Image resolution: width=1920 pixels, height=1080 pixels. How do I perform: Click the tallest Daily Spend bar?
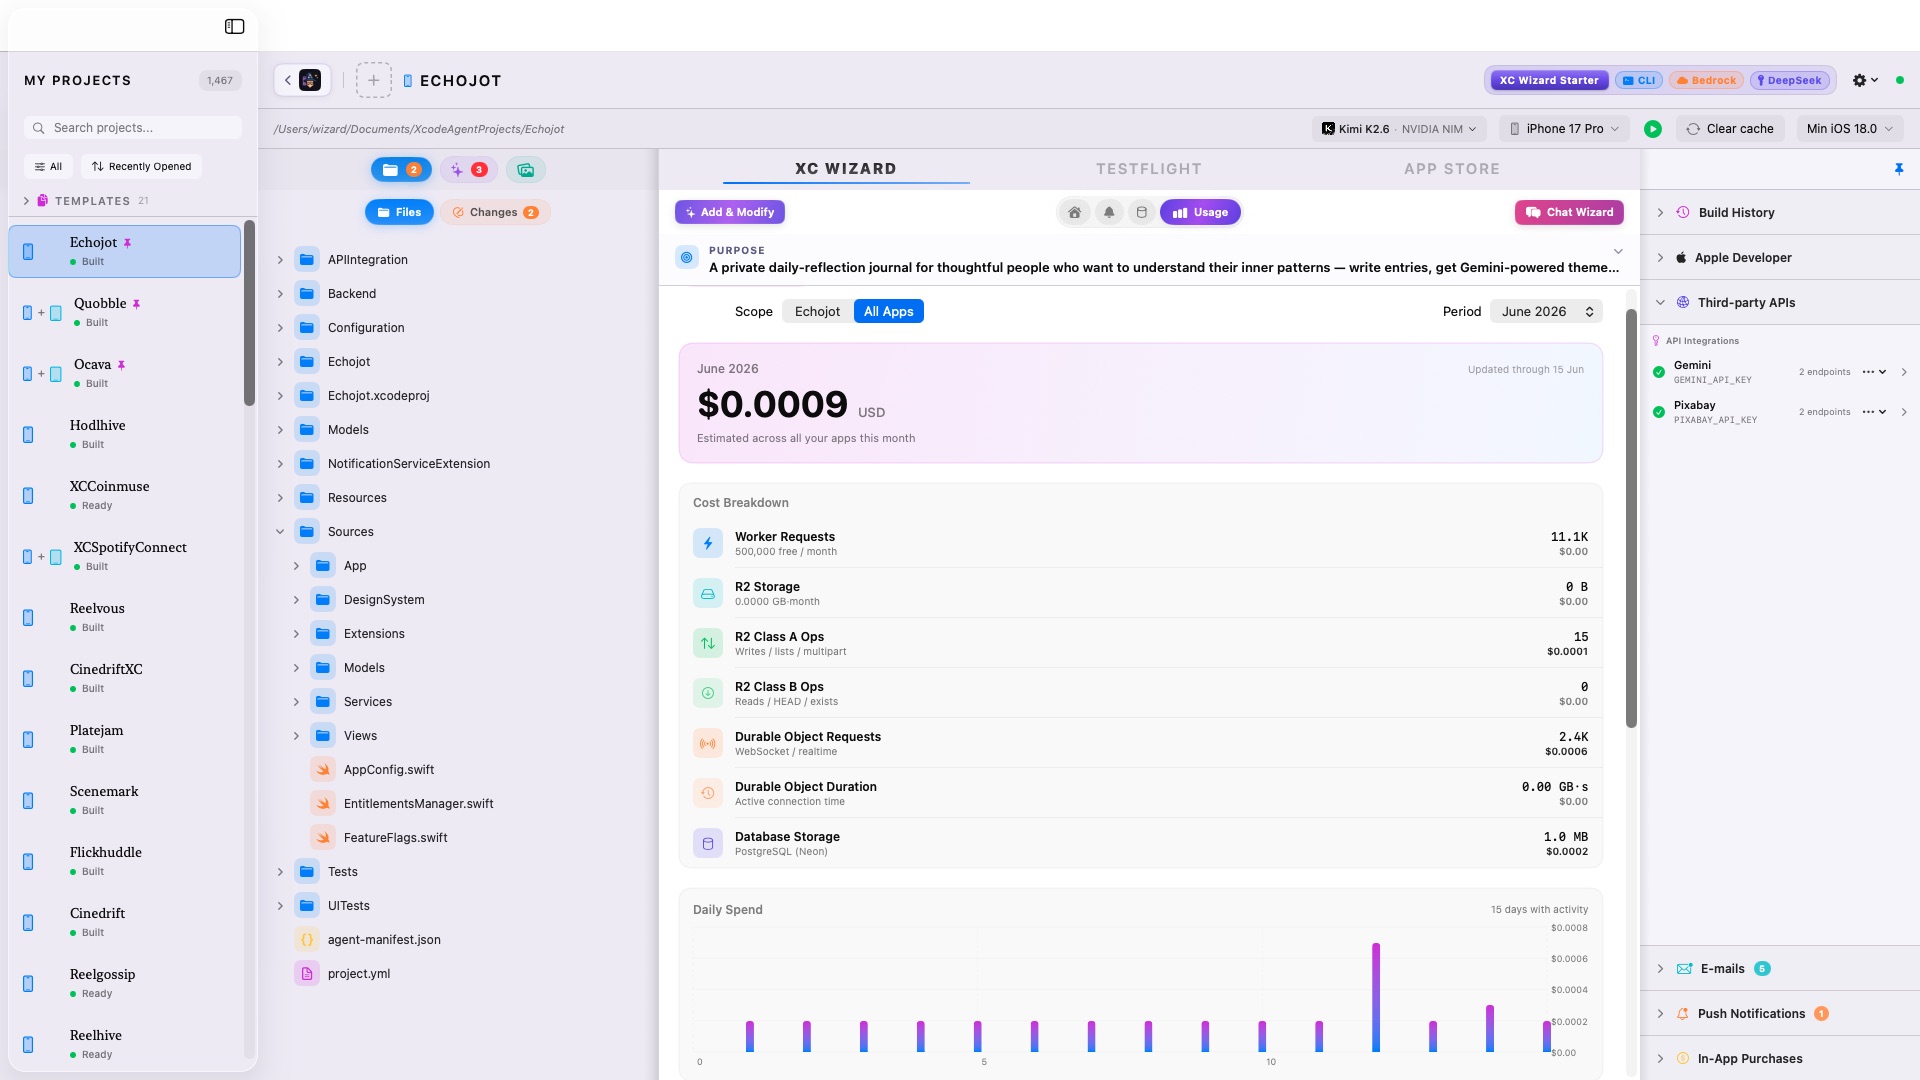[1376, 997]
